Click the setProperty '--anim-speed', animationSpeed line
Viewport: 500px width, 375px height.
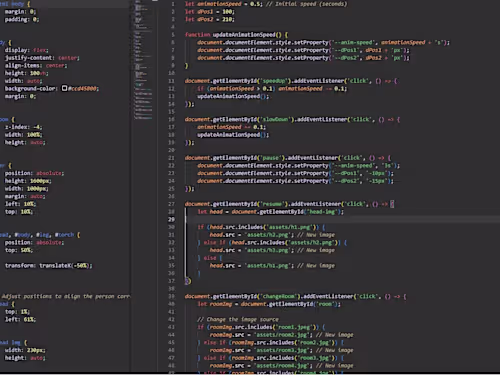[323, 42]
